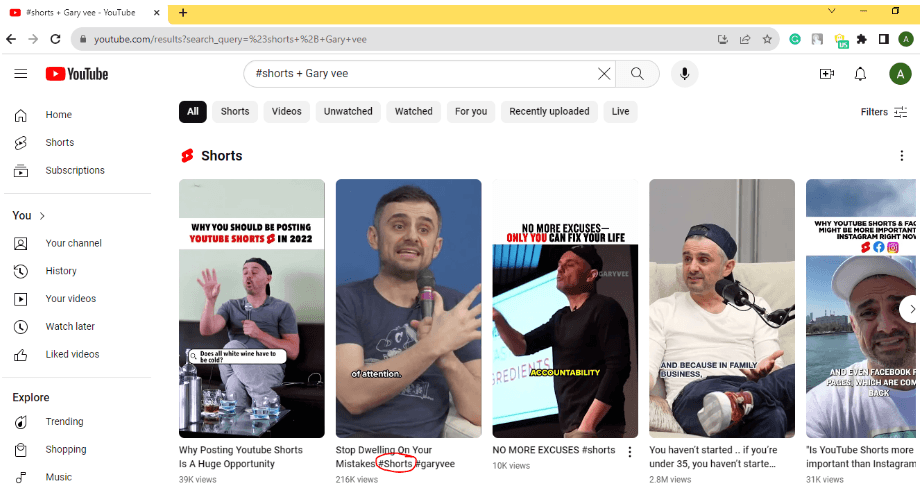
Task: Open 'NO MORE EXCUSES #shorts' title
Action: click(x=554, y=450)
